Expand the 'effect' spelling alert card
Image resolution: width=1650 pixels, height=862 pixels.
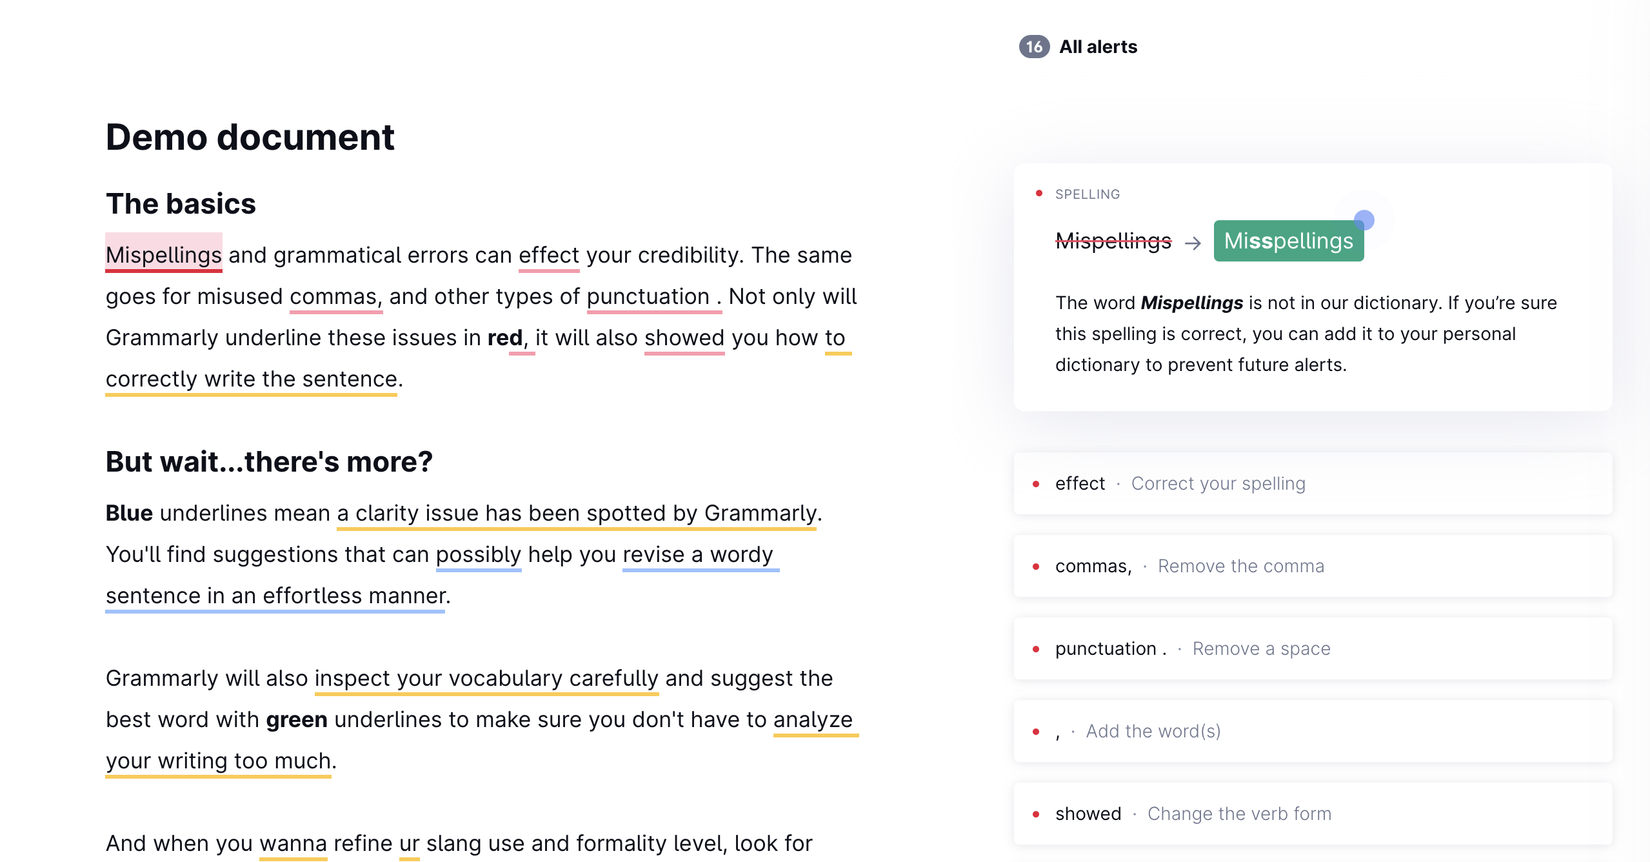(x=1311, y=484)
